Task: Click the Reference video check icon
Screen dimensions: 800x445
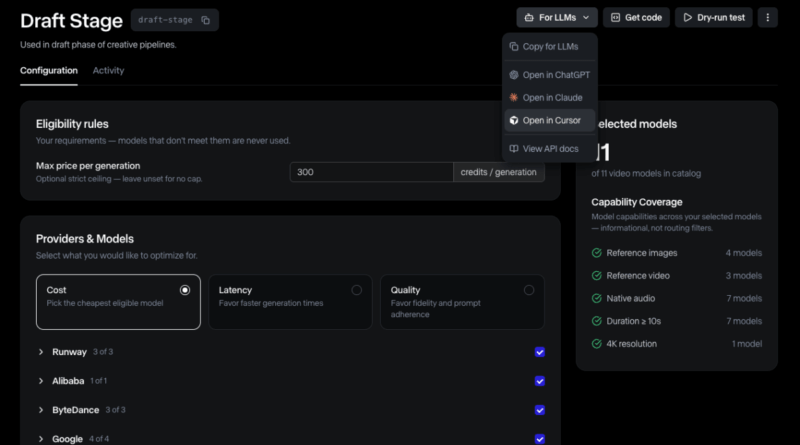Action: pos(596,276)
